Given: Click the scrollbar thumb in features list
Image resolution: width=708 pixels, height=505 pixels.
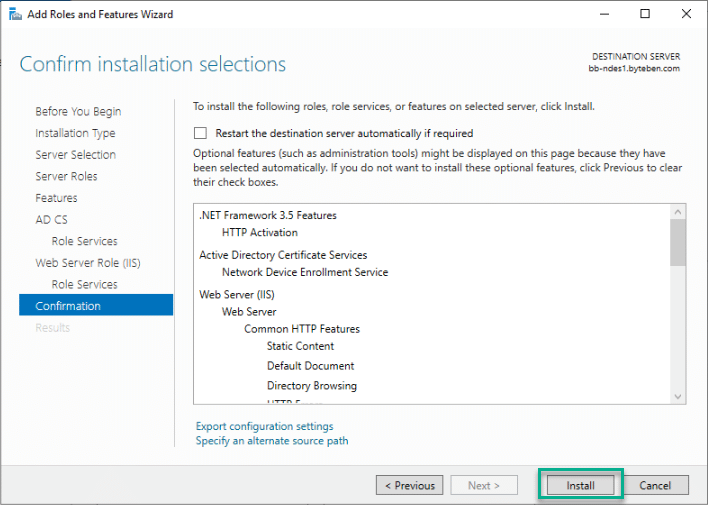Looking at the screenshot, I should click(x=678, y=243).
